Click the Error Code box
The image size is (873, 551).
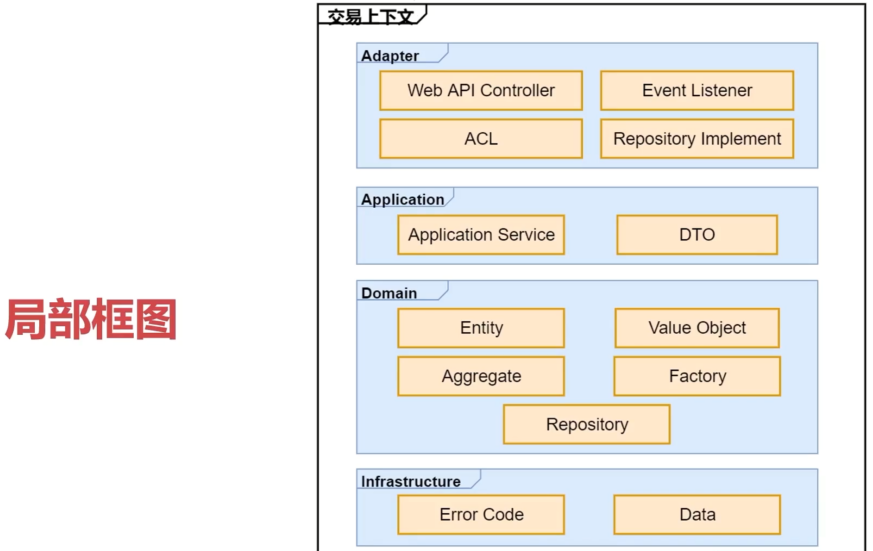pos(481,515)
